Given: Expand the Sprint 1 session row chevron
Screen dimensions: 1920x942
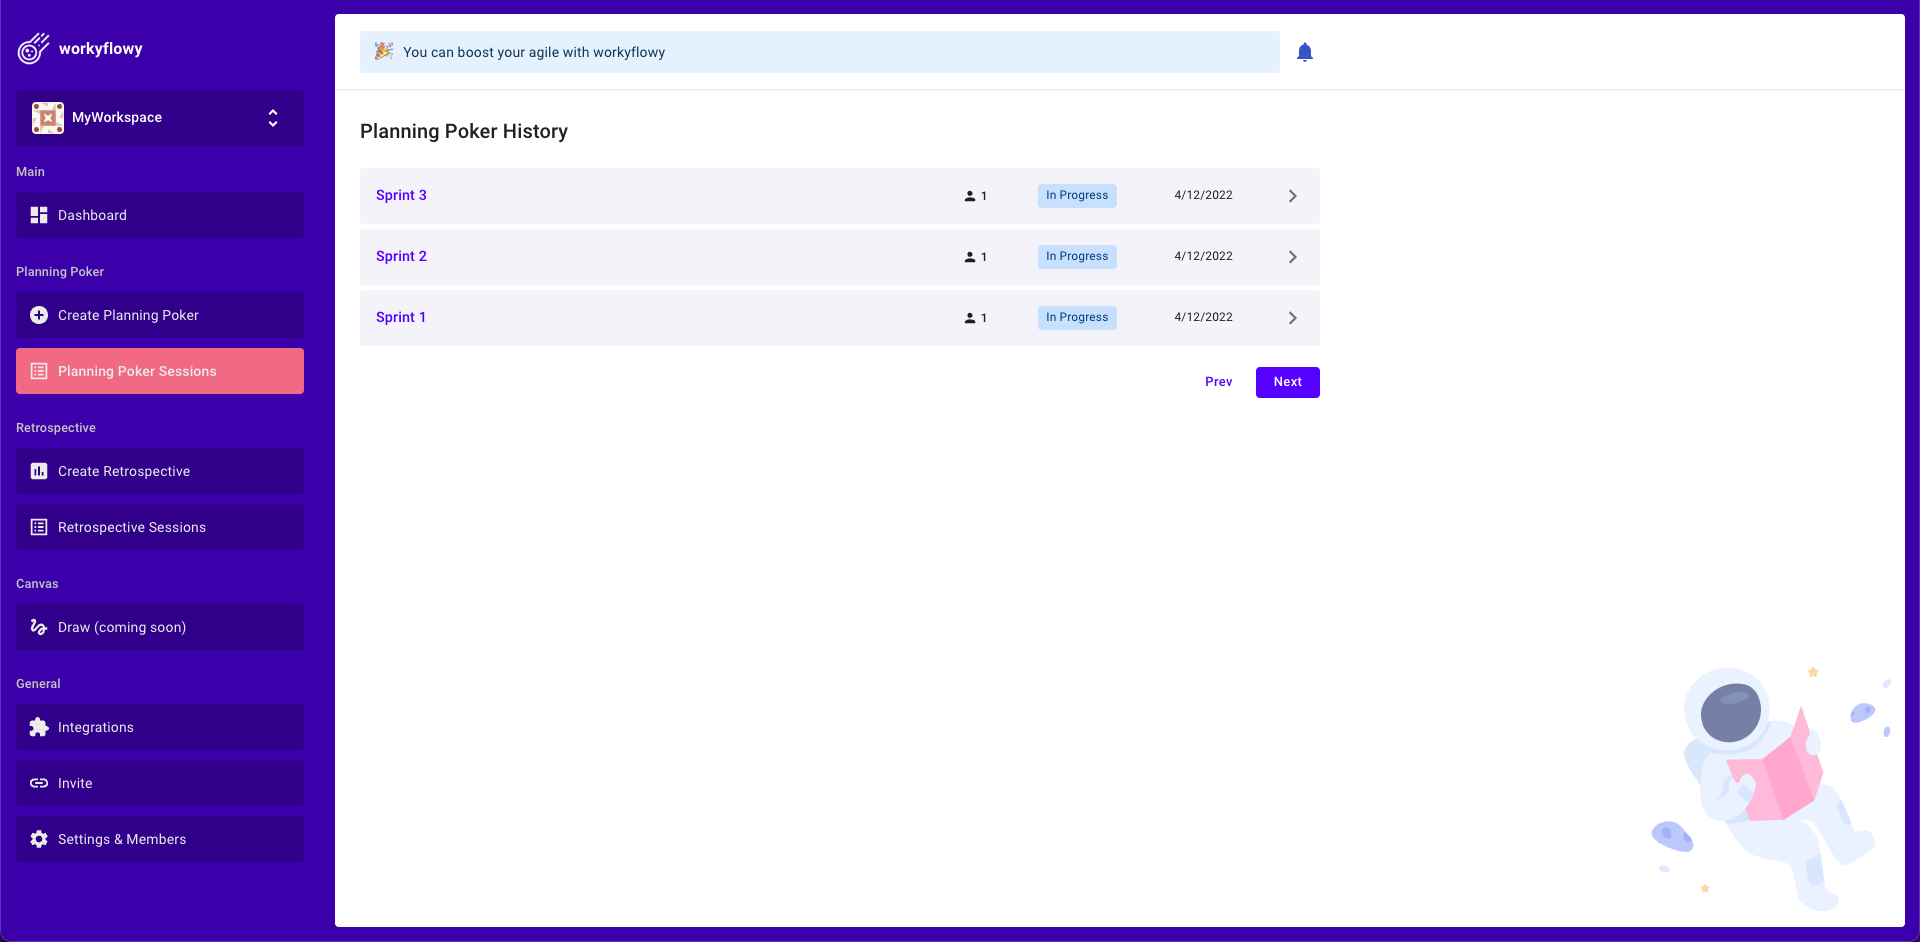Looking at the screenshot, I should coord(1292,317).
